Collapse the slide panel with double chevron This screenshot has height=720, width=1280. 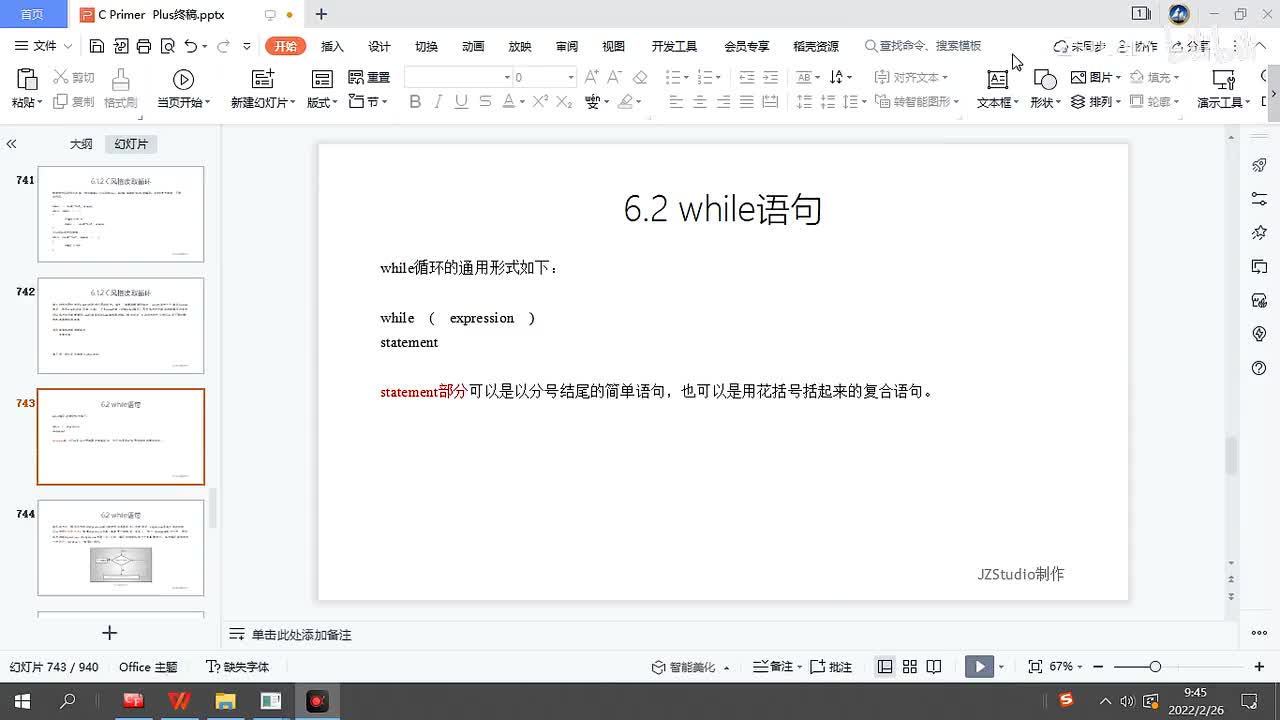[11, 144]
